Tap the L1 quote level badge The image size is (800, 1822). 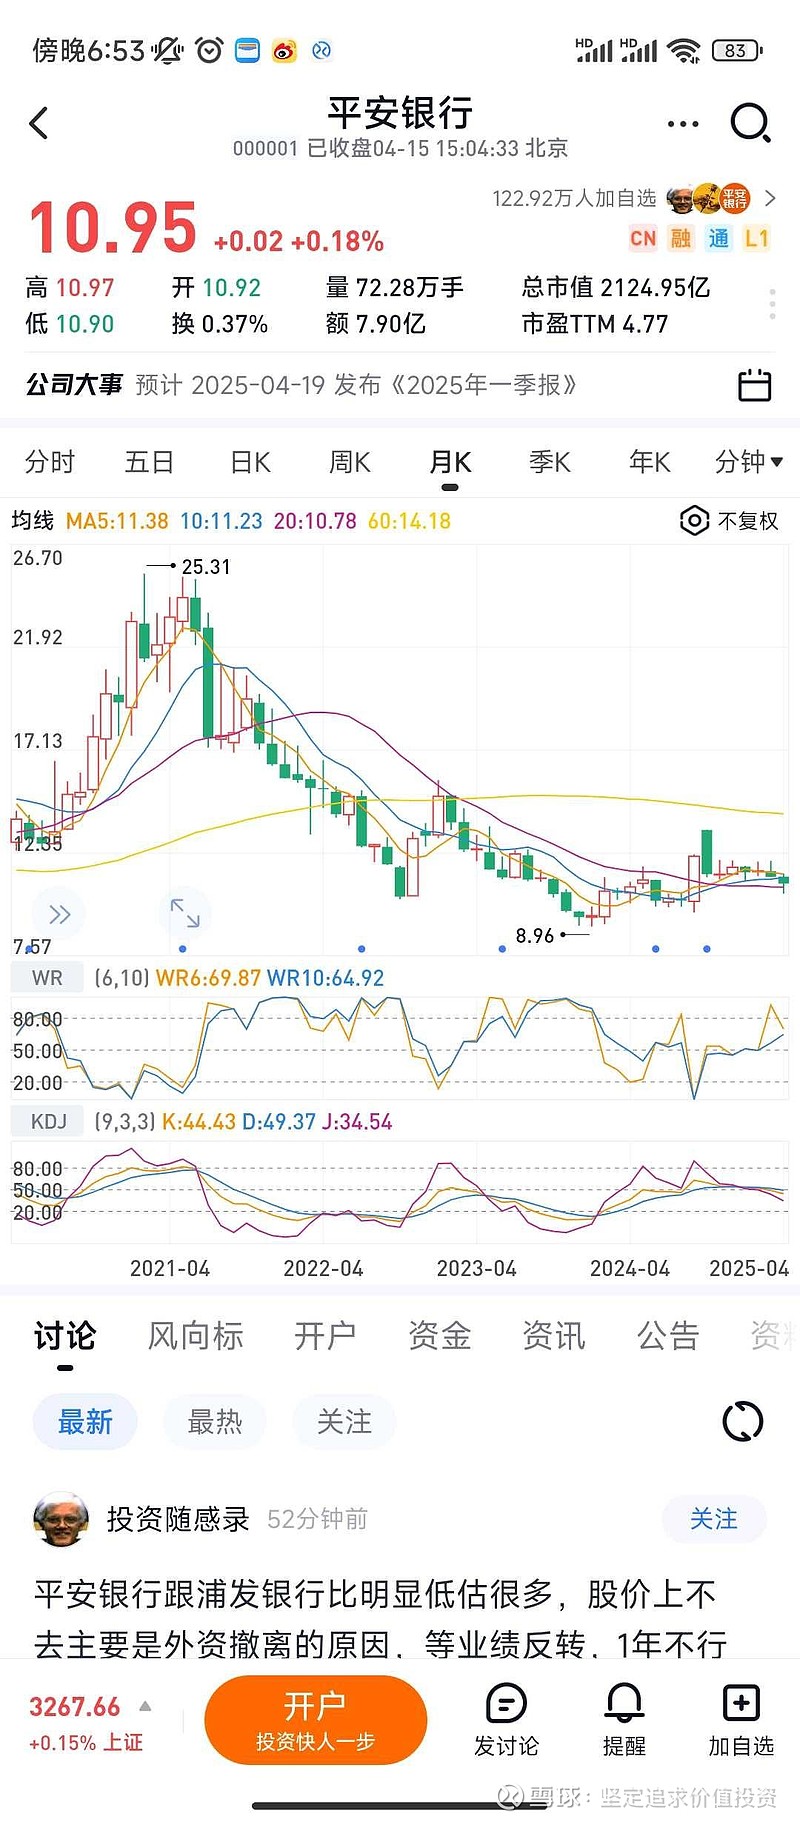click(756, 238)
